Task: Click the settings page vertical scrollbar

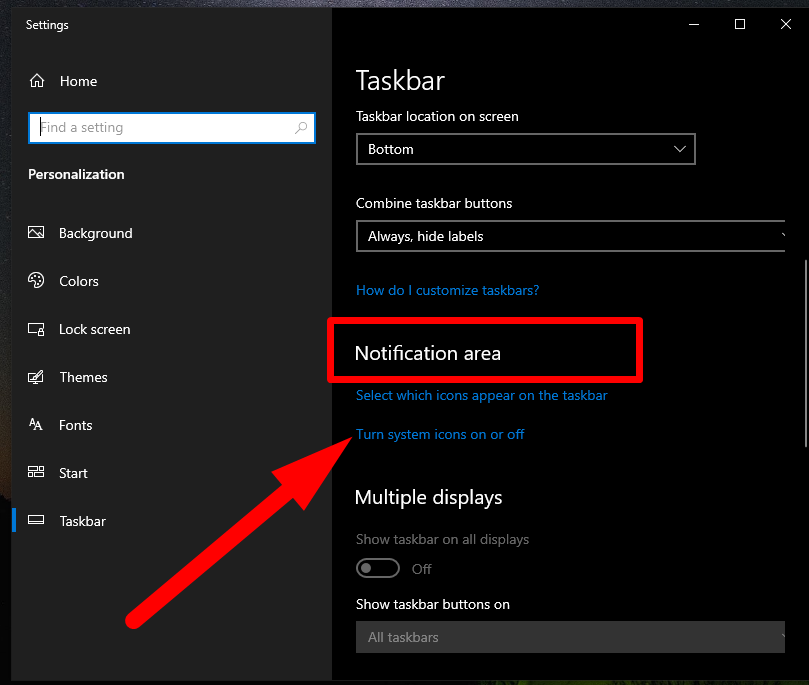Action: (x=805, y=353)
